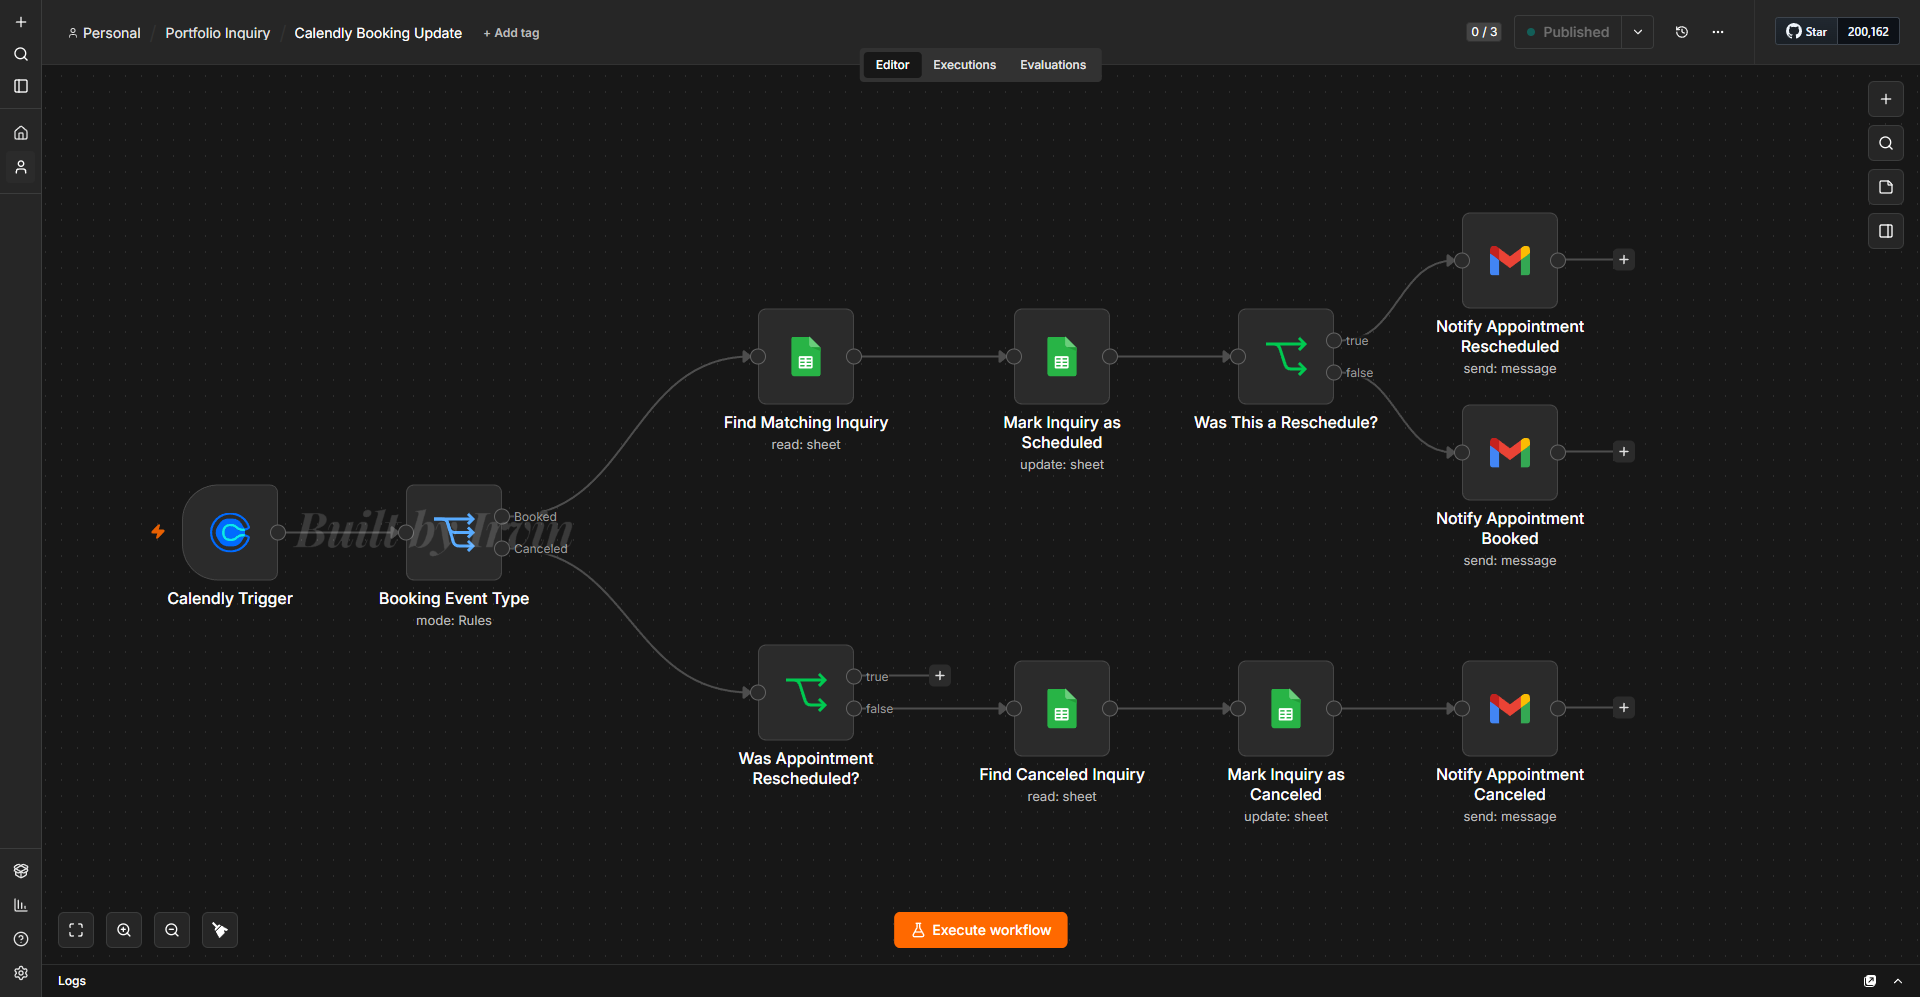1920x997 pixels.
Task: Expand the Published dropdown arrow
Action: pos(1638,32)
